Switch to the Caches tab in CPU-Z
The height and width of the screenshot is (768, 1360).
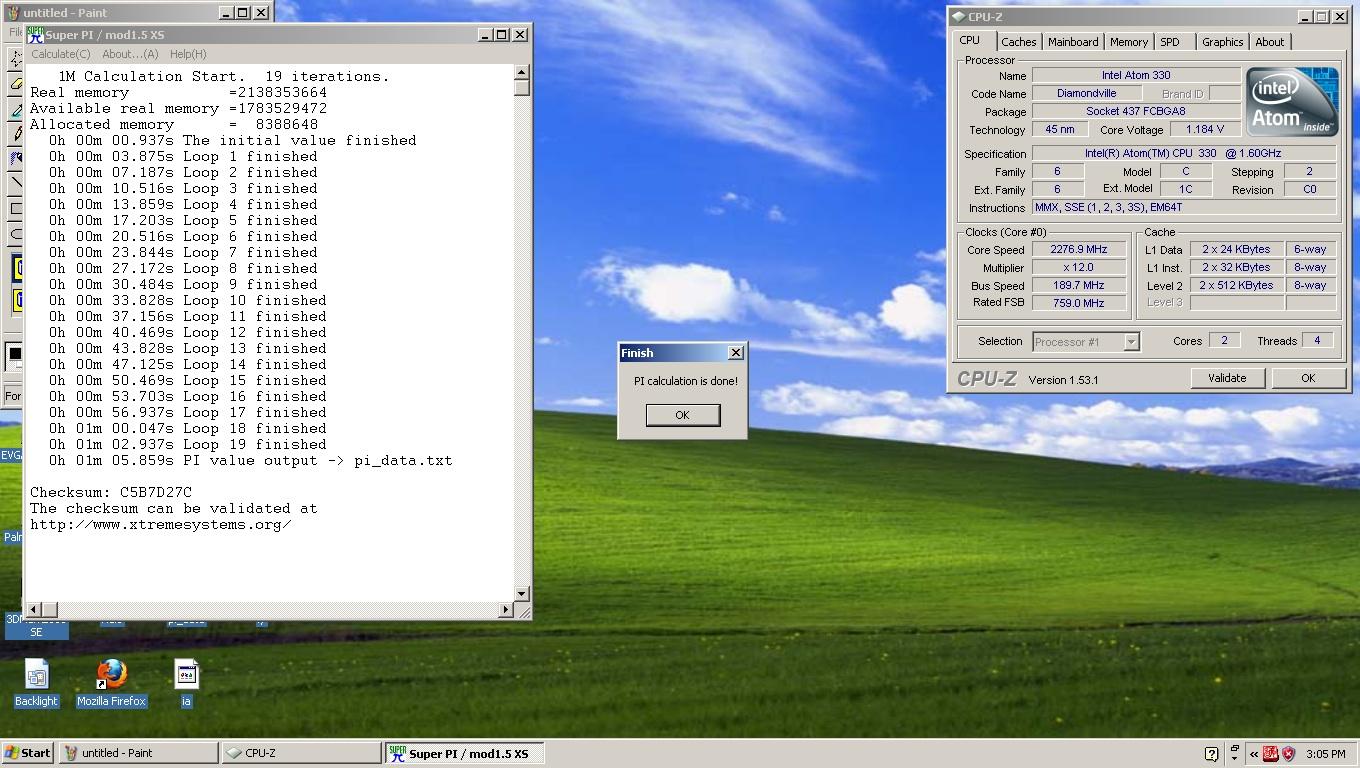pyautogui.click(x=1019, y=42)
